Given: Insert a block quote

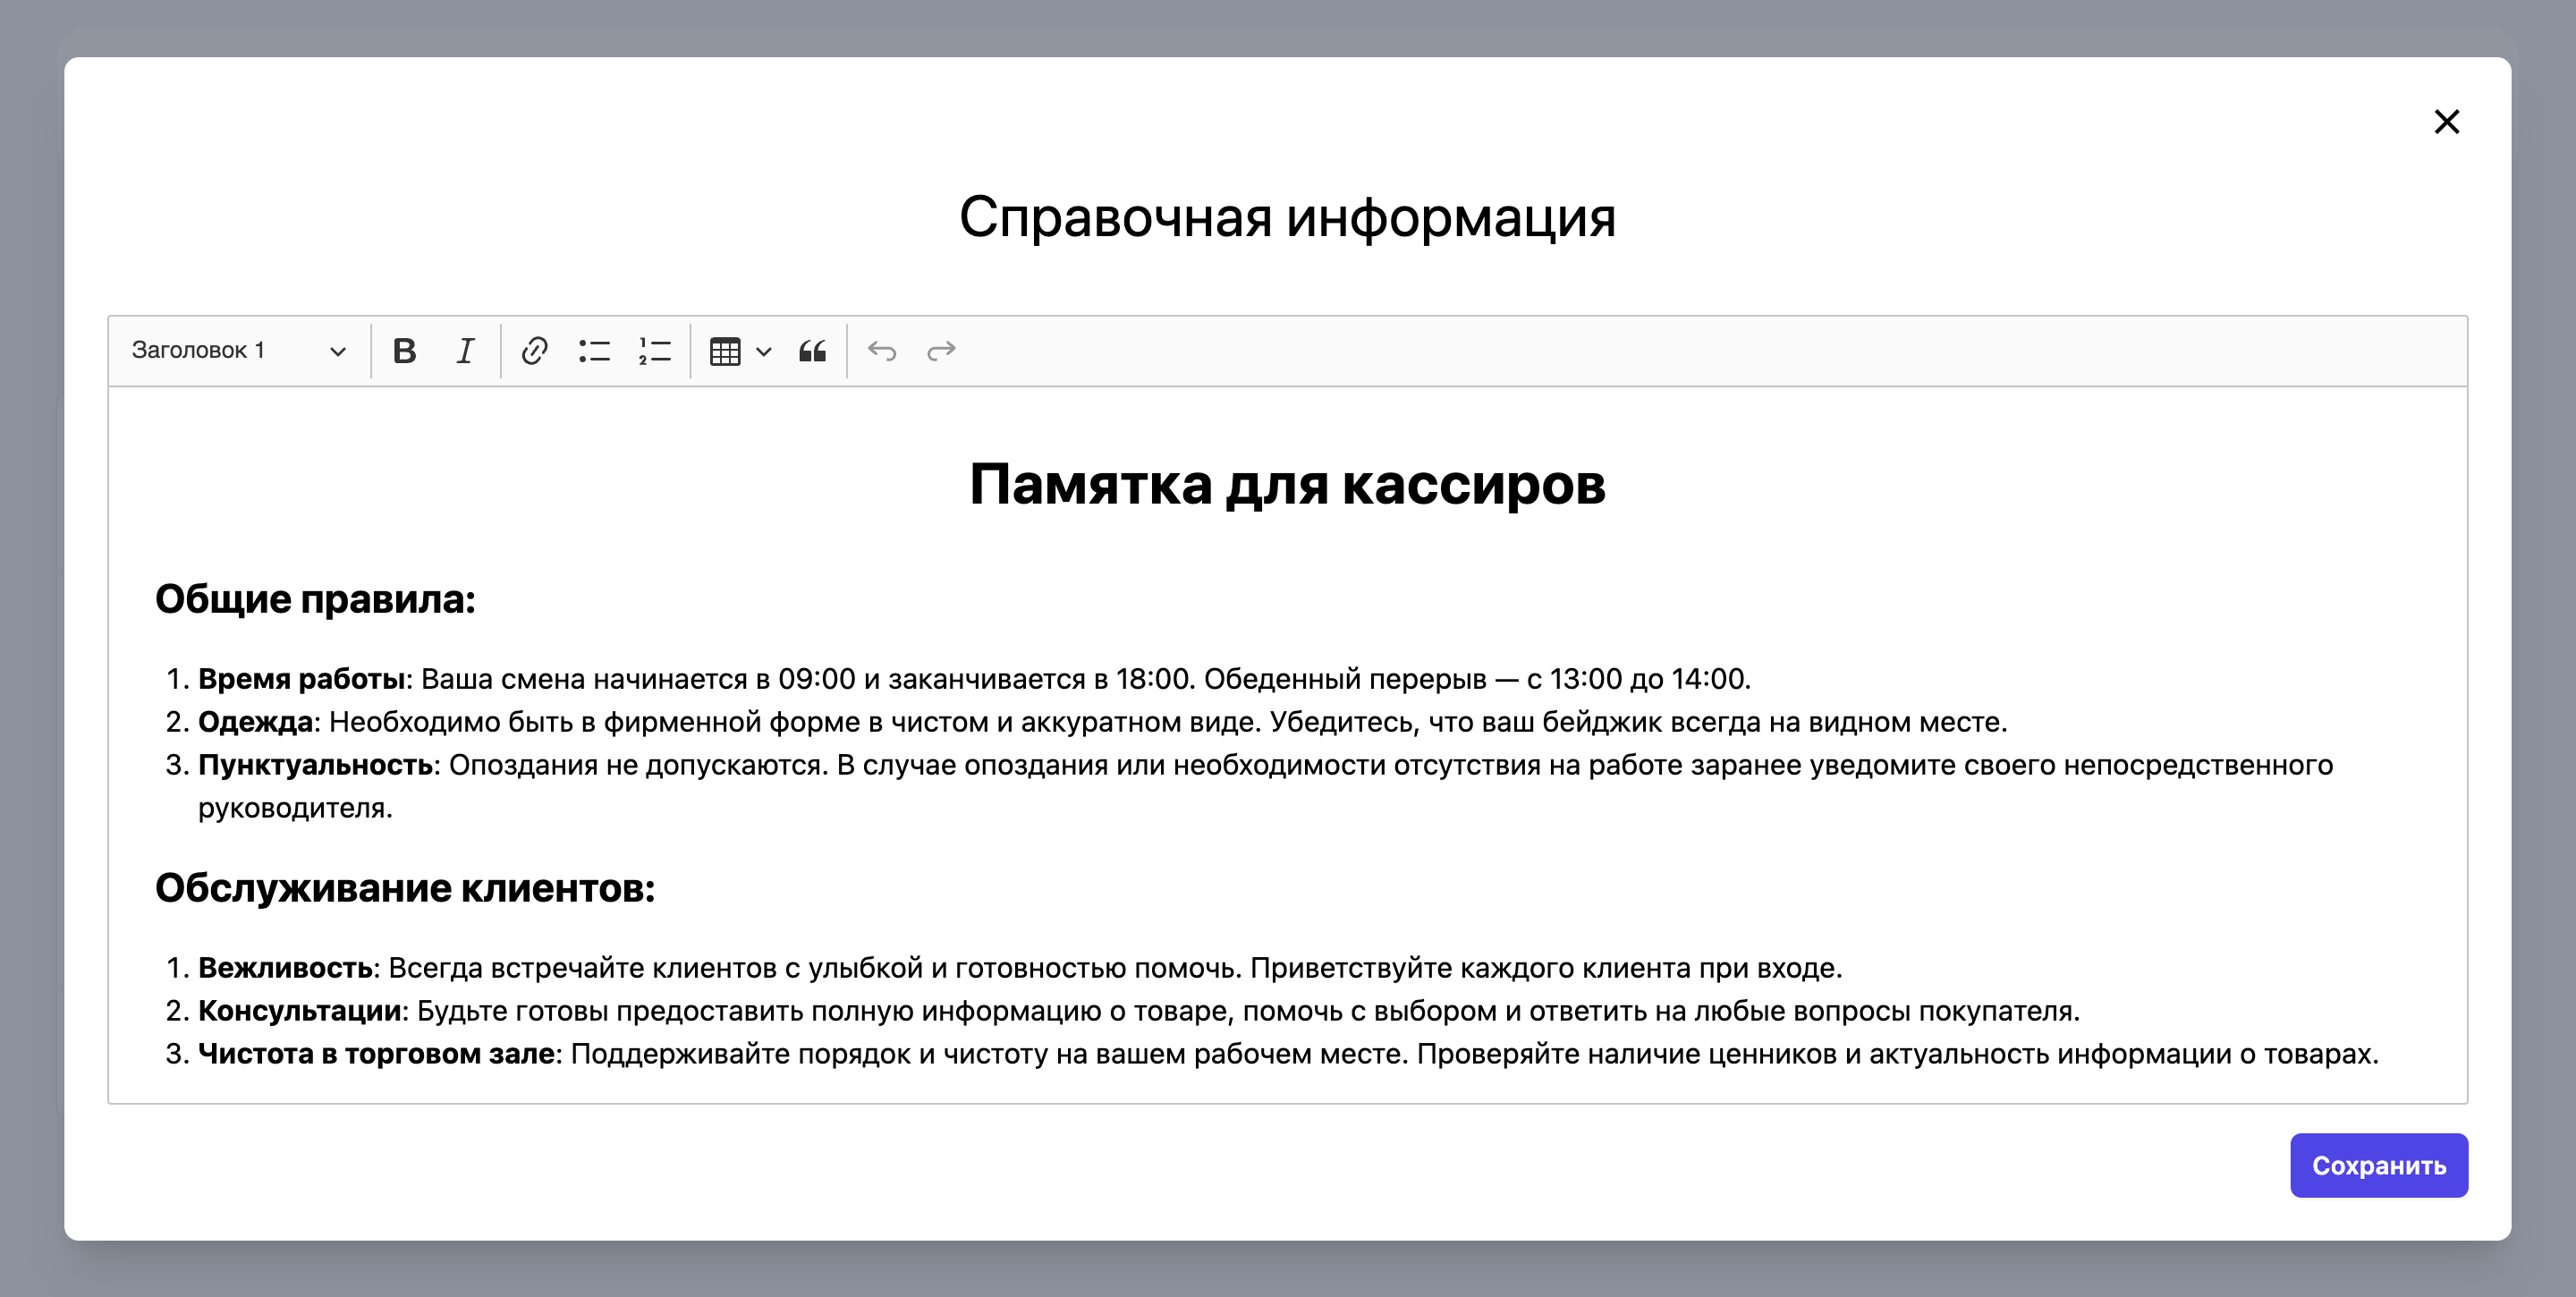Looking at the screenshot, I should [x=812, y=351].
